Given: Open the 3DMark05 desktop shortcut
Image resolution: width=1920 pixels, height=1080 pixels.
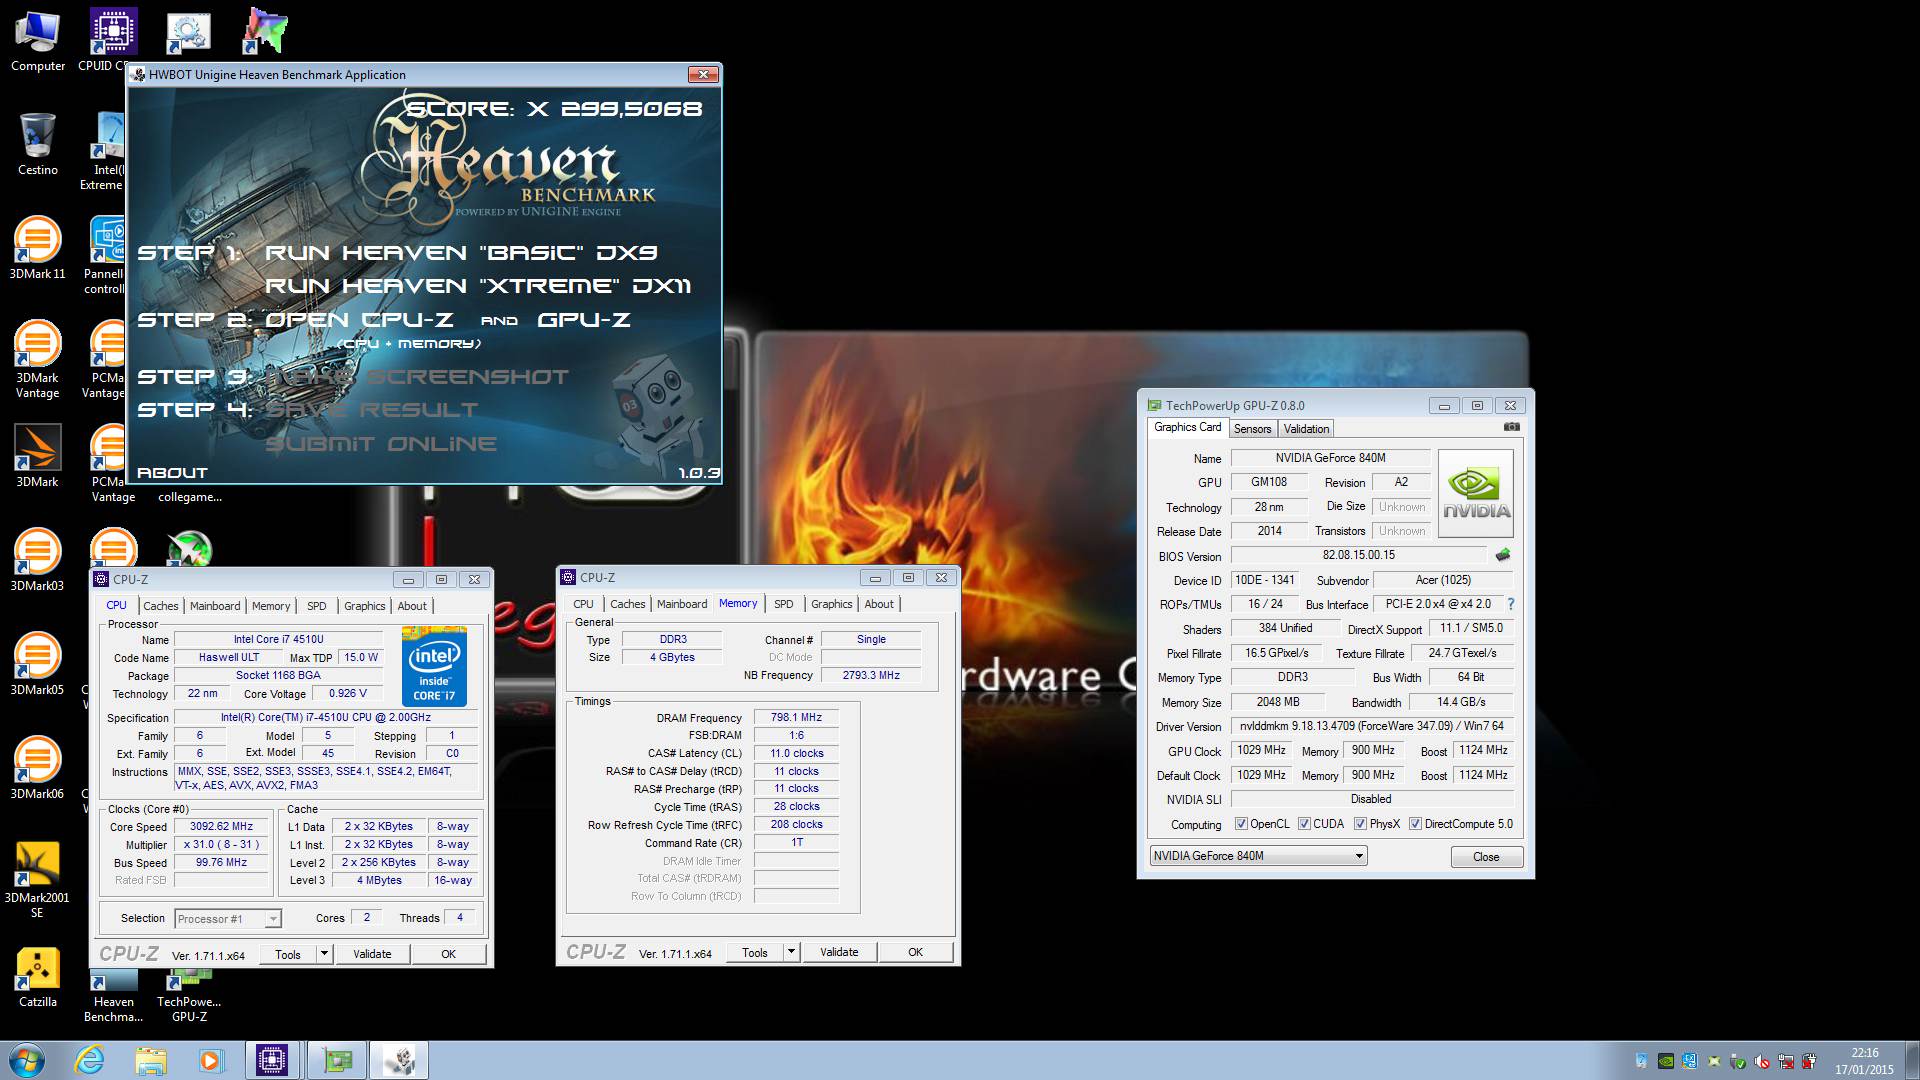Looking at the screenshot, I should (38, 664).
